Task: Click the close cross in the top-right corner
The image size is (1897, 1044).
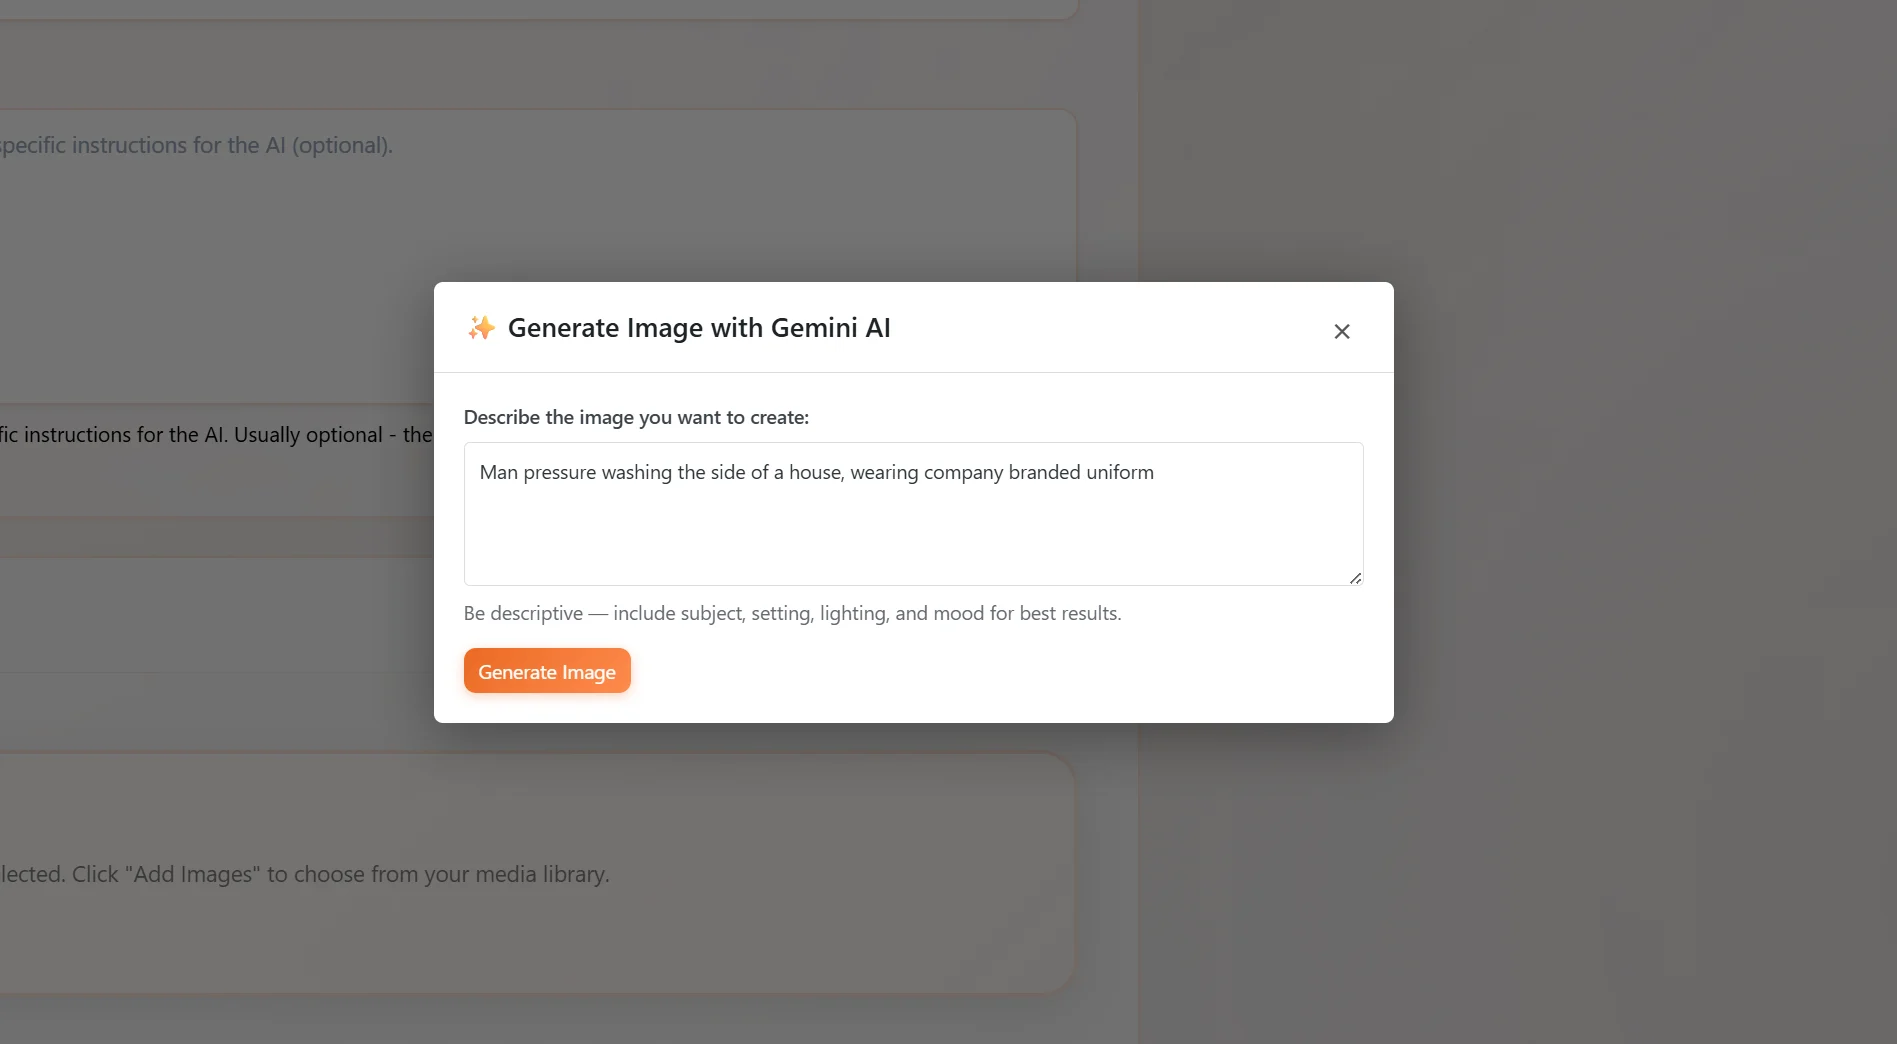Action: click(x=1341, y=331)
